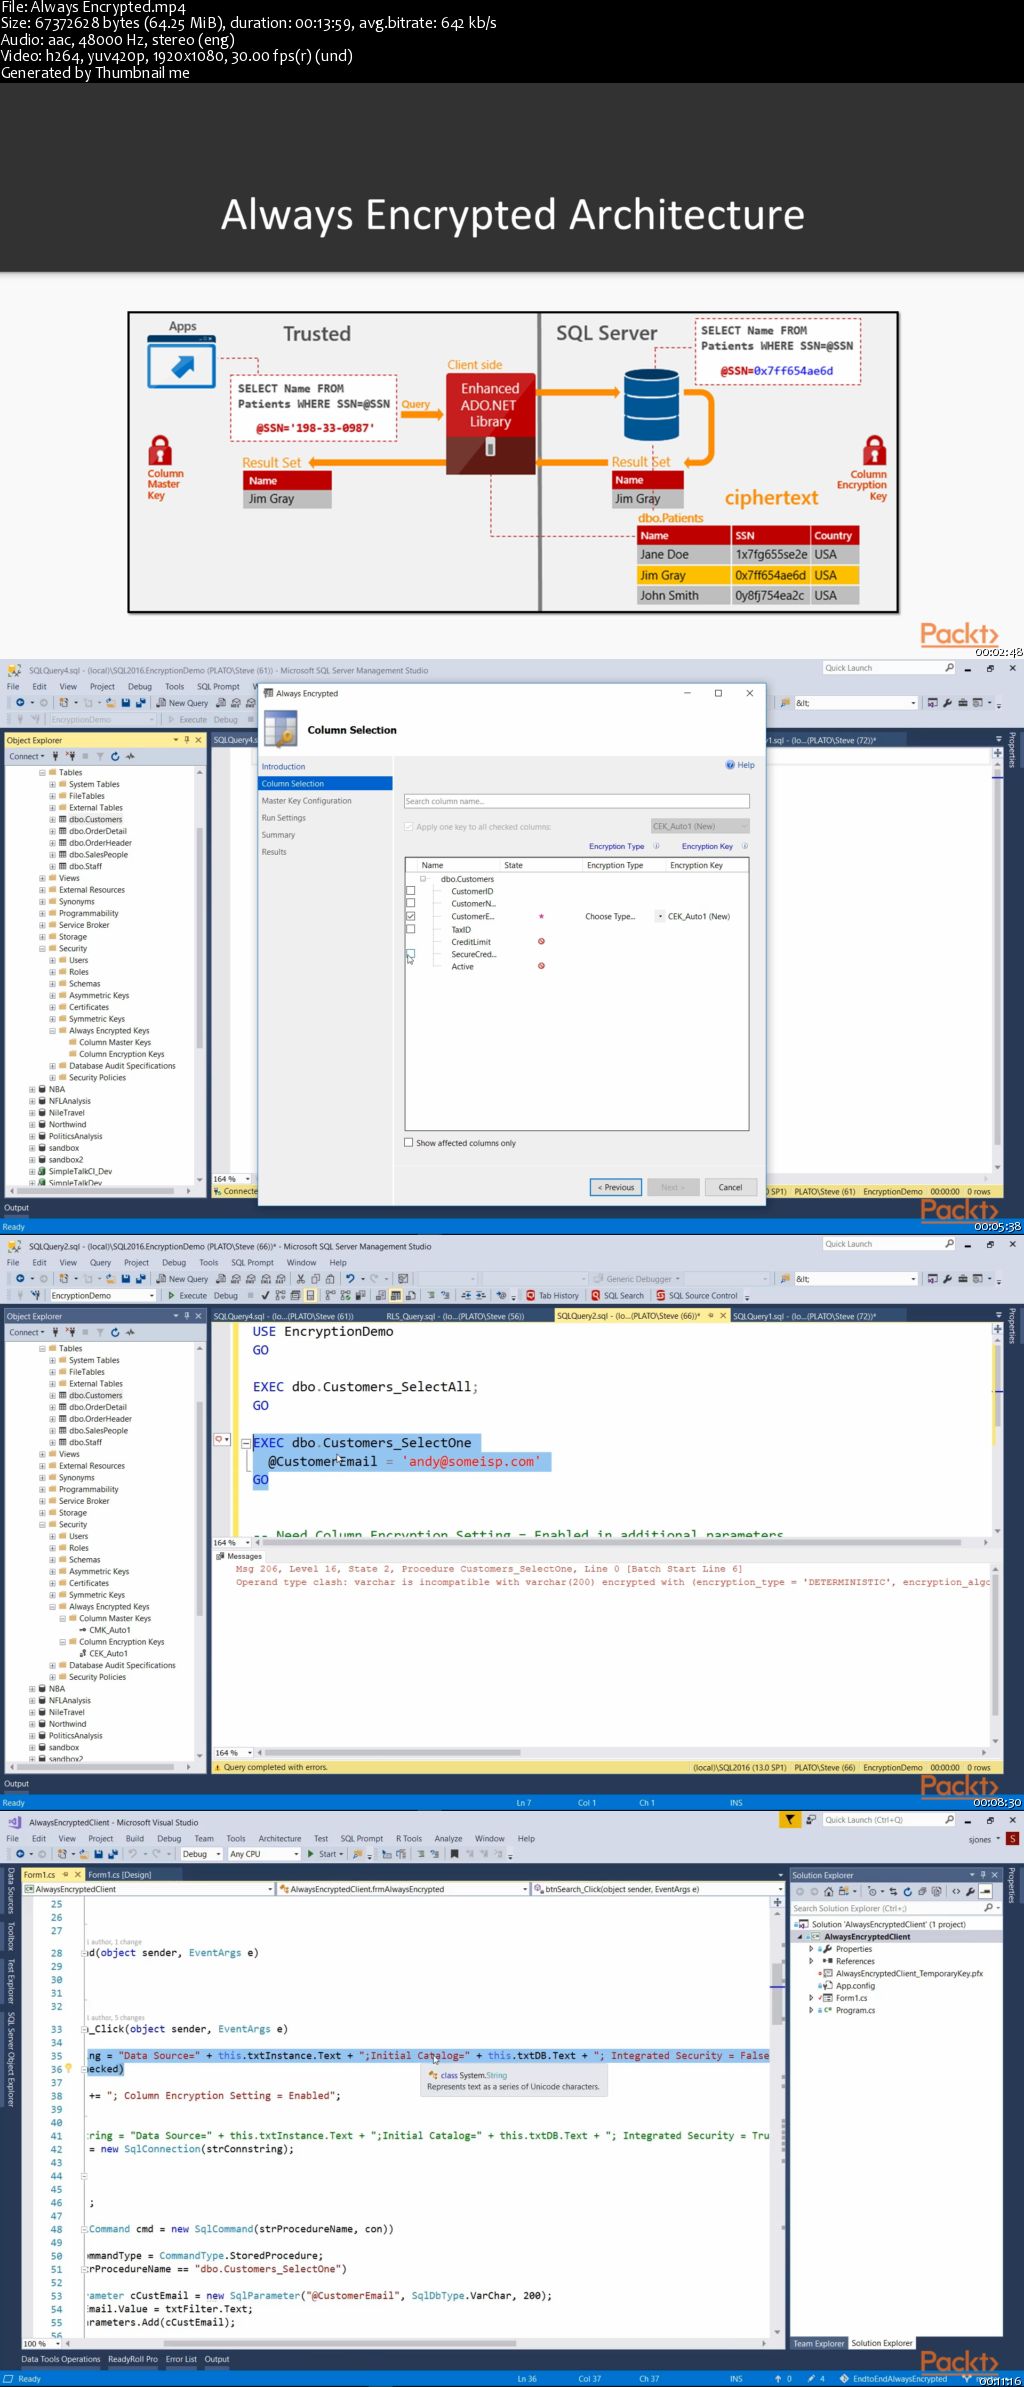Check the CustomerID column checkbox

tap(410, 891)
